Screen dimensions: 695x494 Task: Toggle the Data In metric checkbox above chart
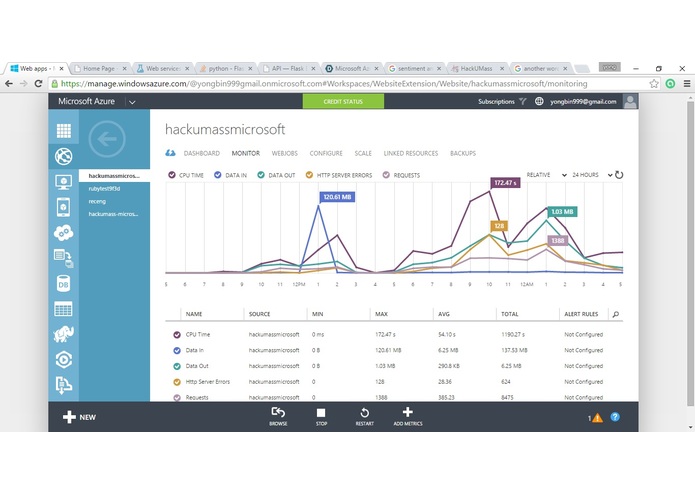[x=218, y=175]
